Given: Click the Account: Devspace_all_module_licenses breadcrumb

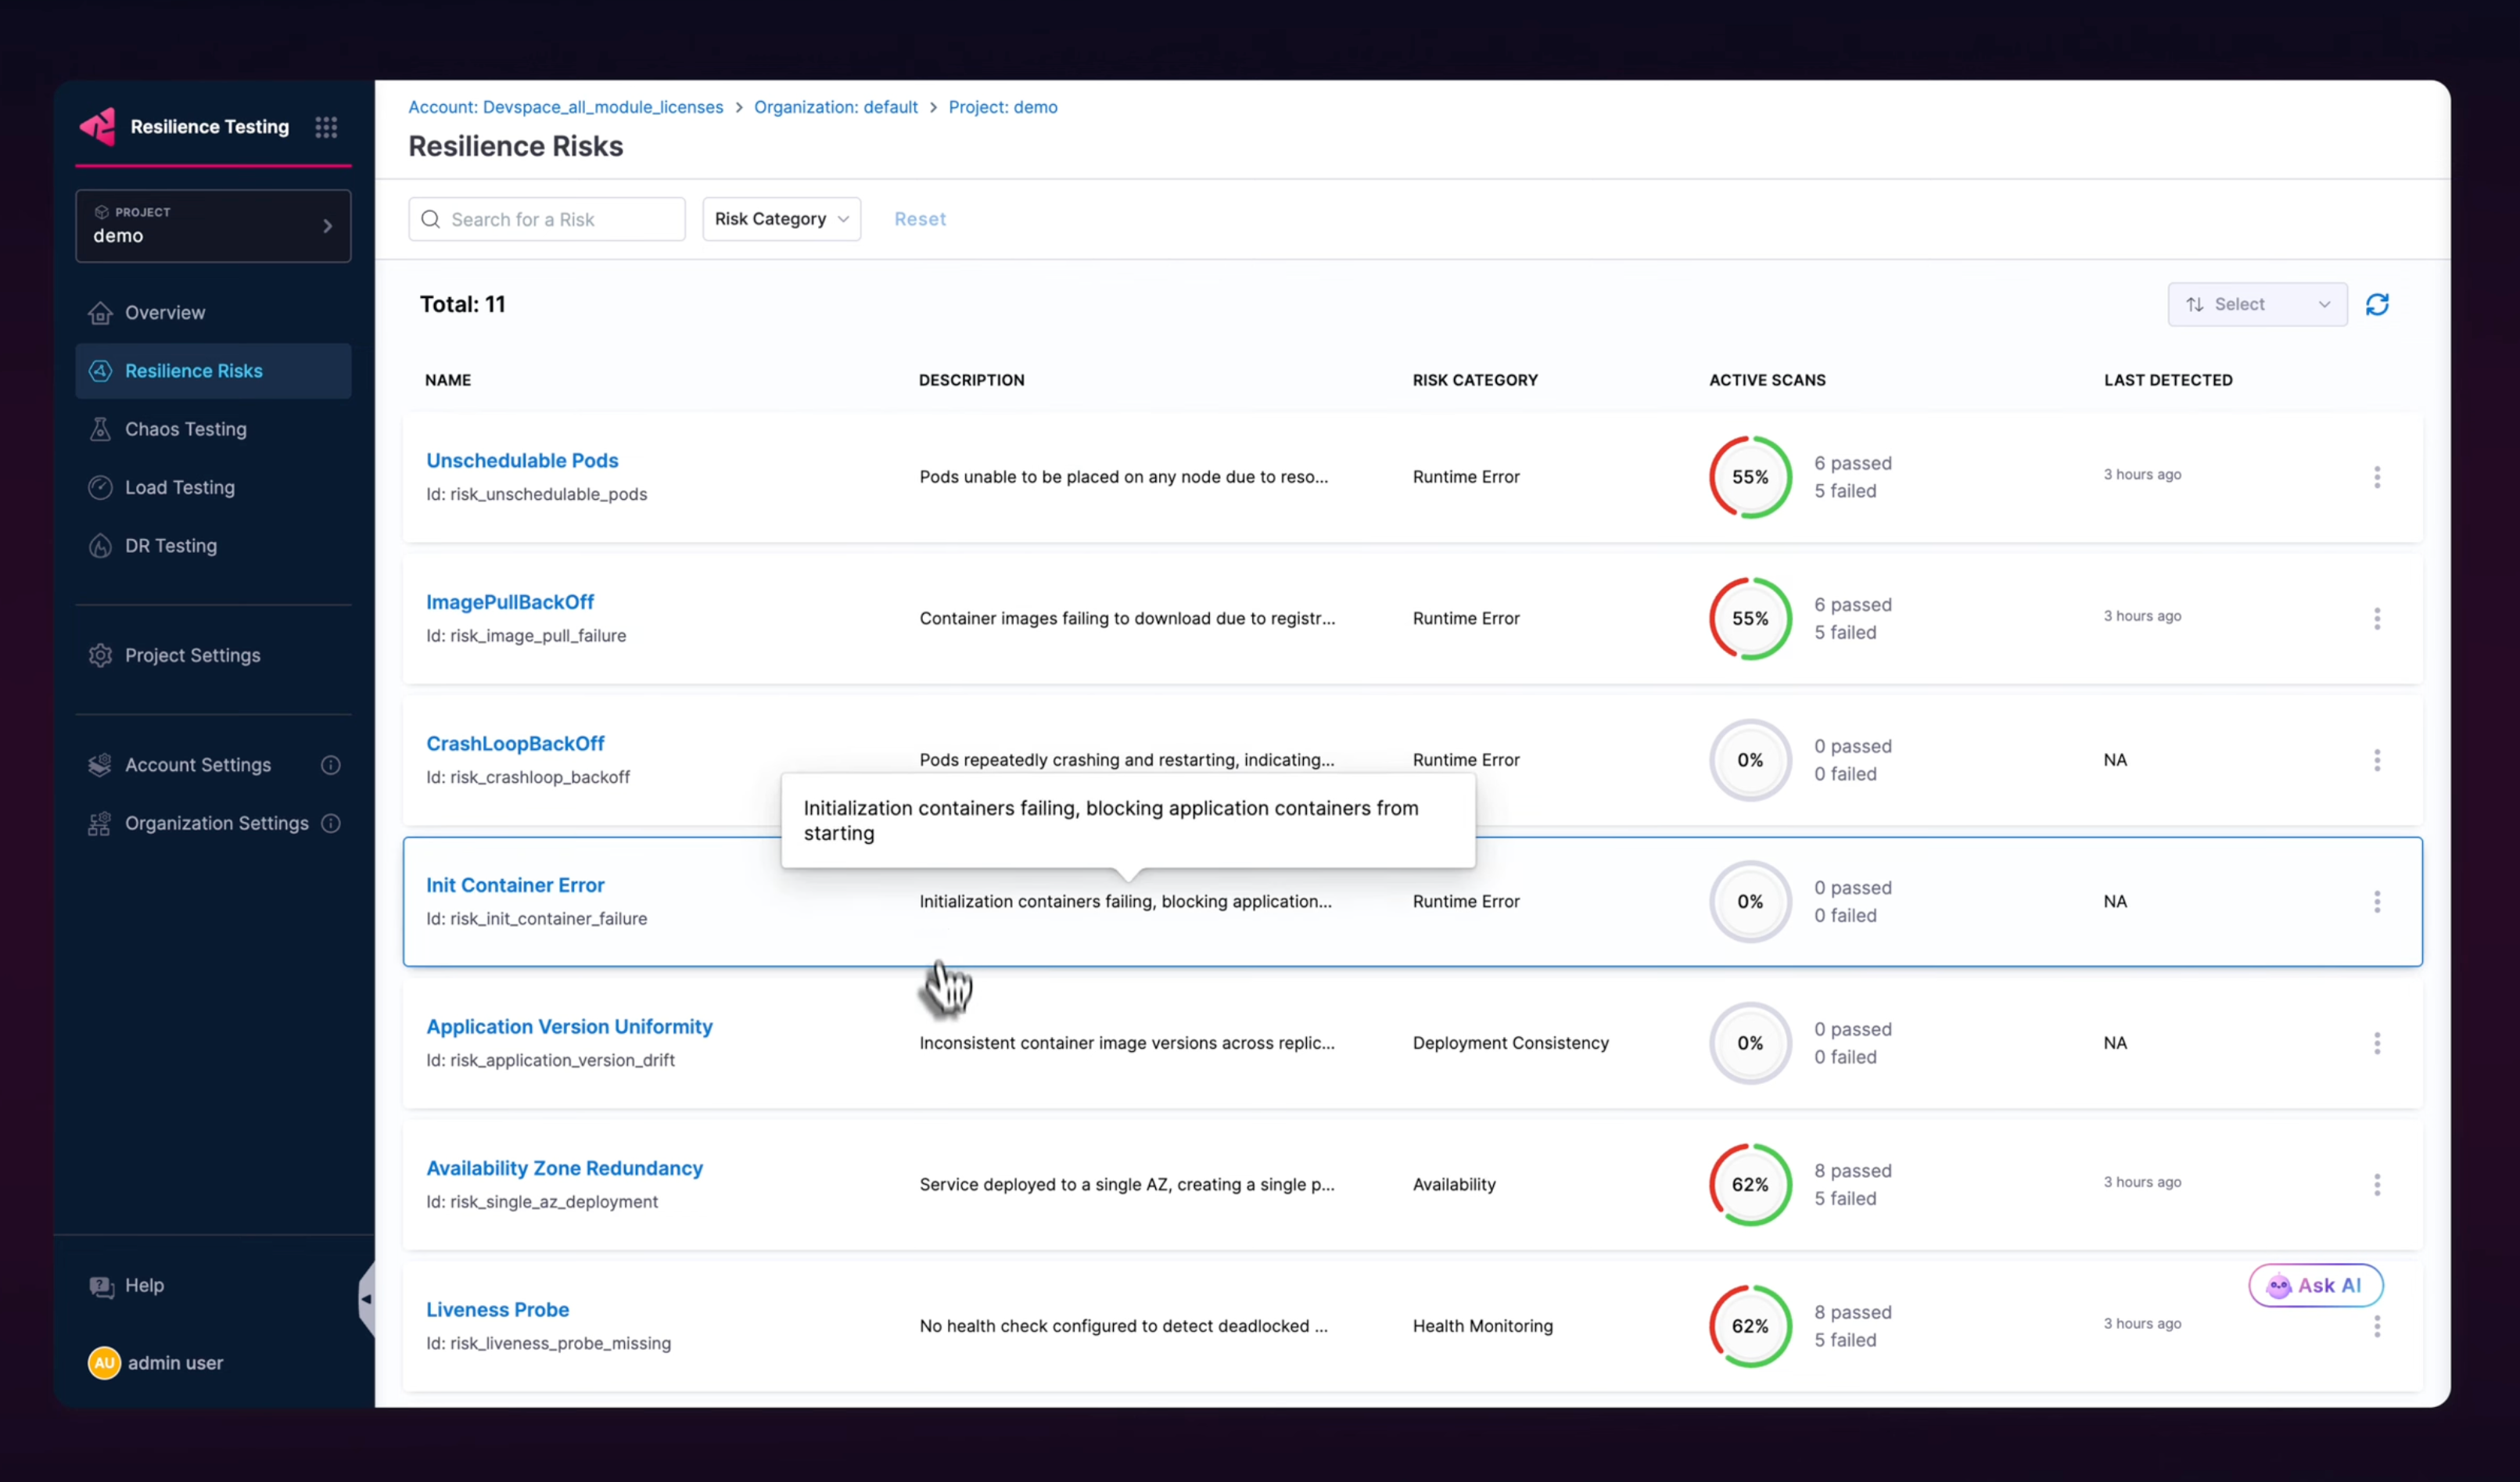Looking at the screenshot, I should pos(565,107).
